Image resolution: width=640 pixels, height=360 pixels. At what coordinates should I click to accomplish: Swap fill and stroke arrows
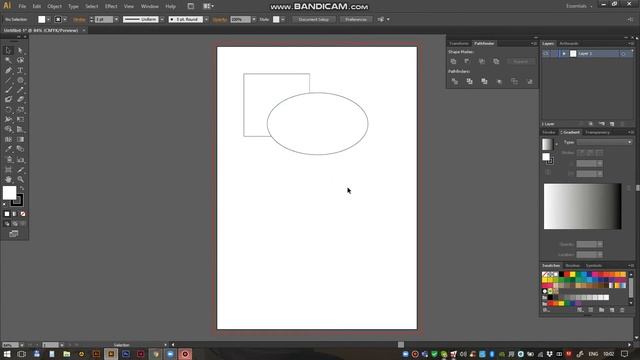point(22,188)
